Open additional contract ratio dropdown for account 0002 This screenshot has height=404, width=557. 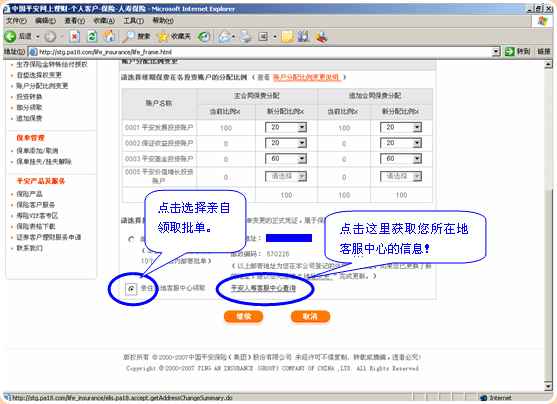417,143
